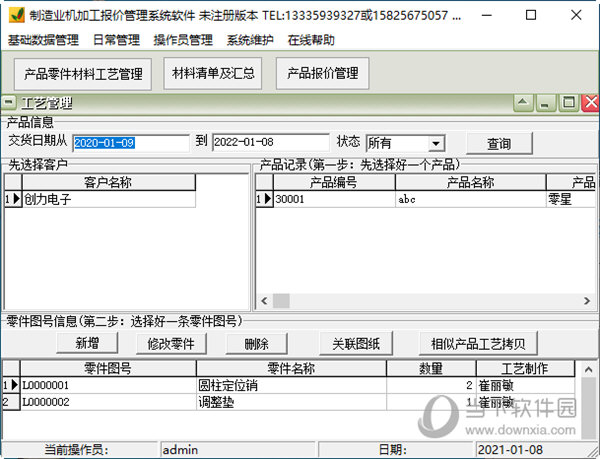Open 产品报价管理 module
The image size is (600, 459).
point(323,73)
